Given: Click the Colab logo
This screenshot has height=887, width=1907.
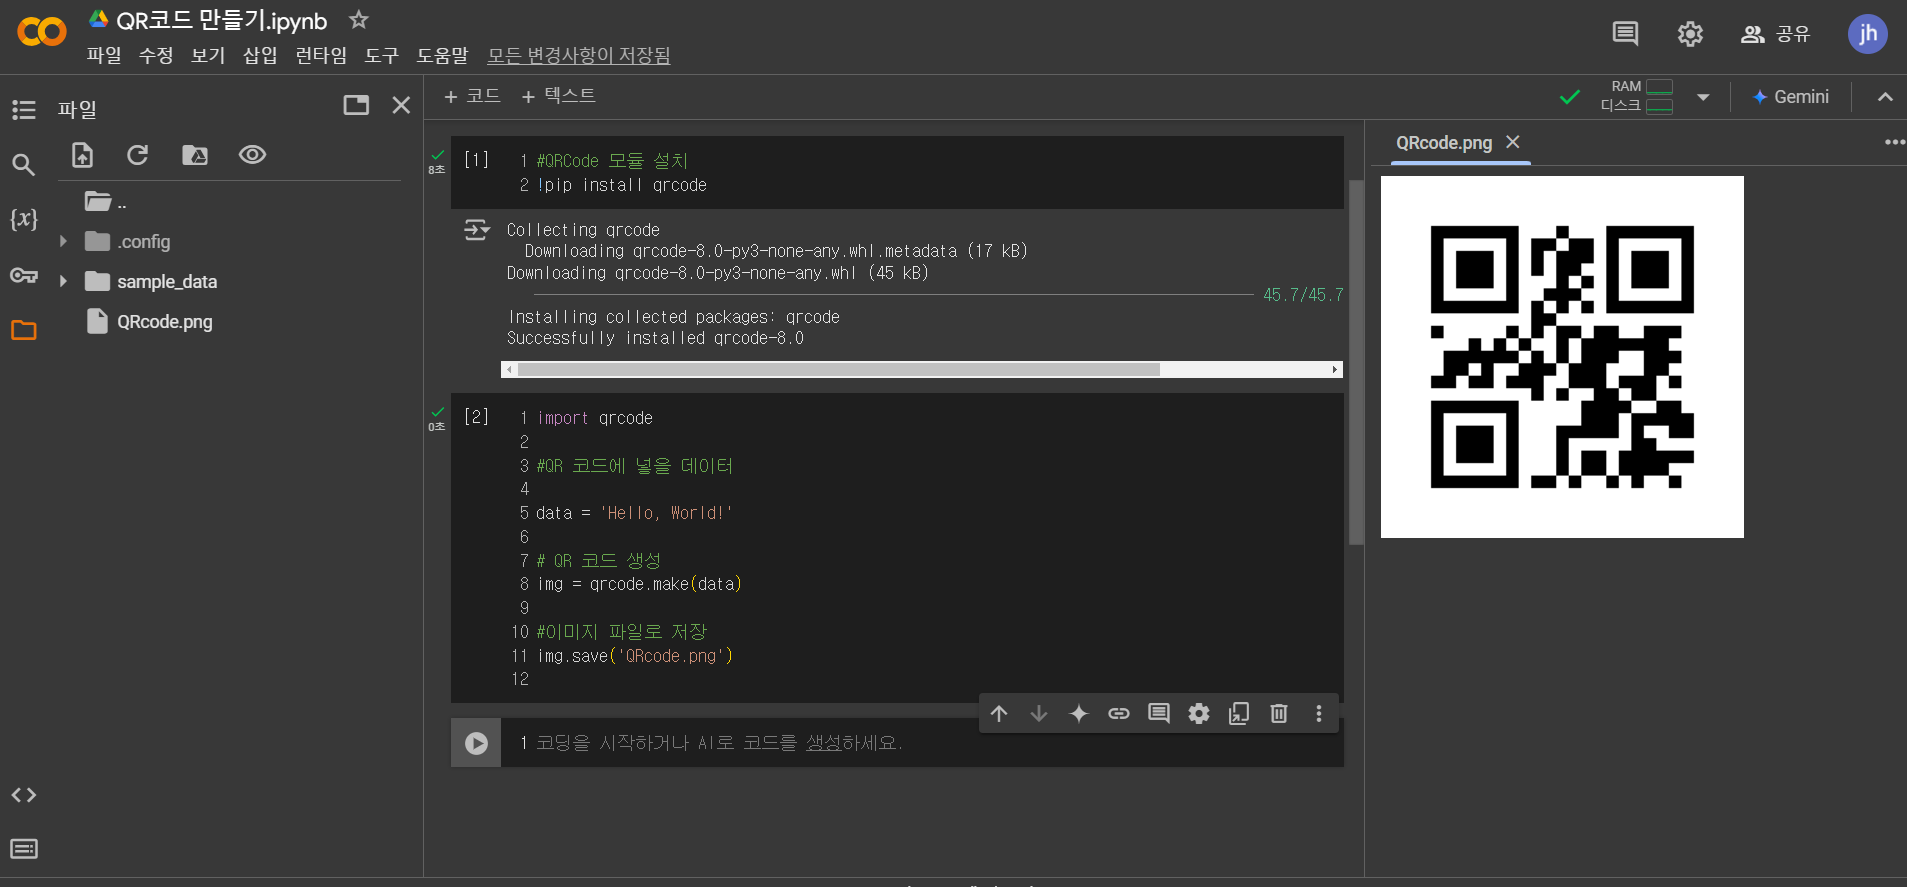Looking at the screenshot, I should pos(42,32).
